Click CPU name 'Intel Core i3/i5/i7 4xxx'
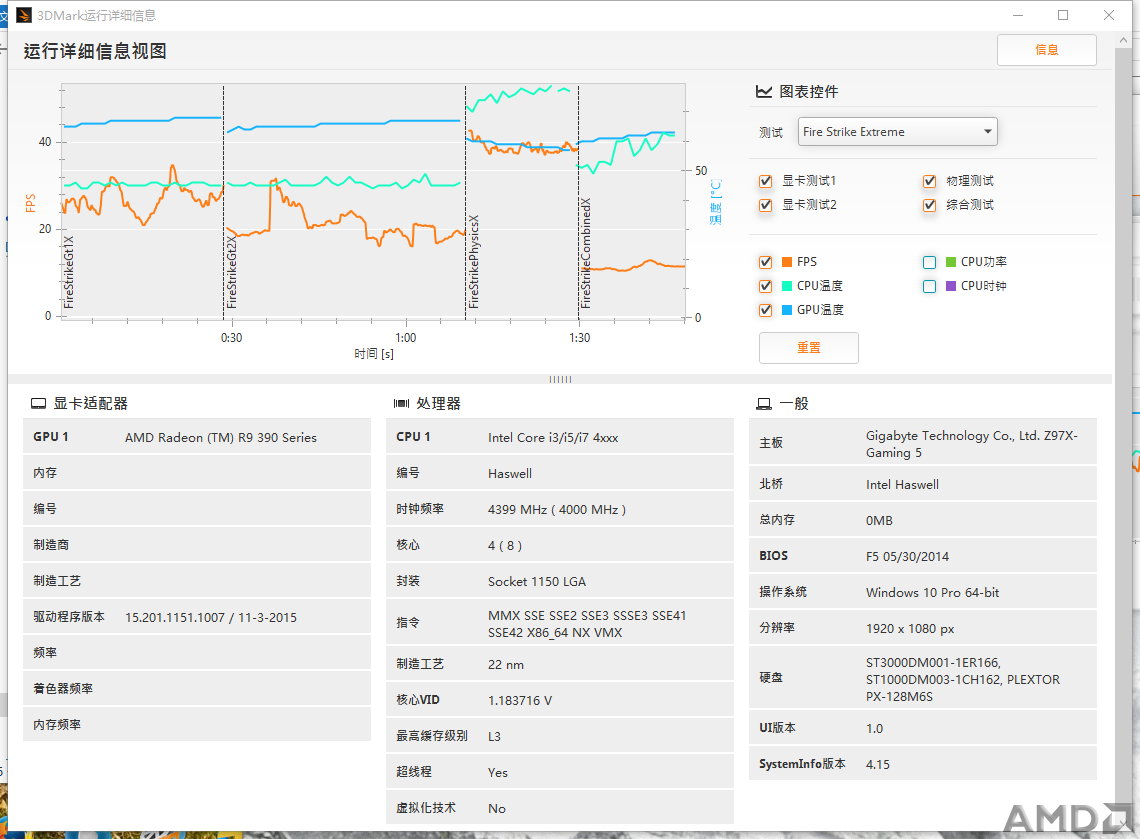Screen dimensions: 1140x839 553,438
